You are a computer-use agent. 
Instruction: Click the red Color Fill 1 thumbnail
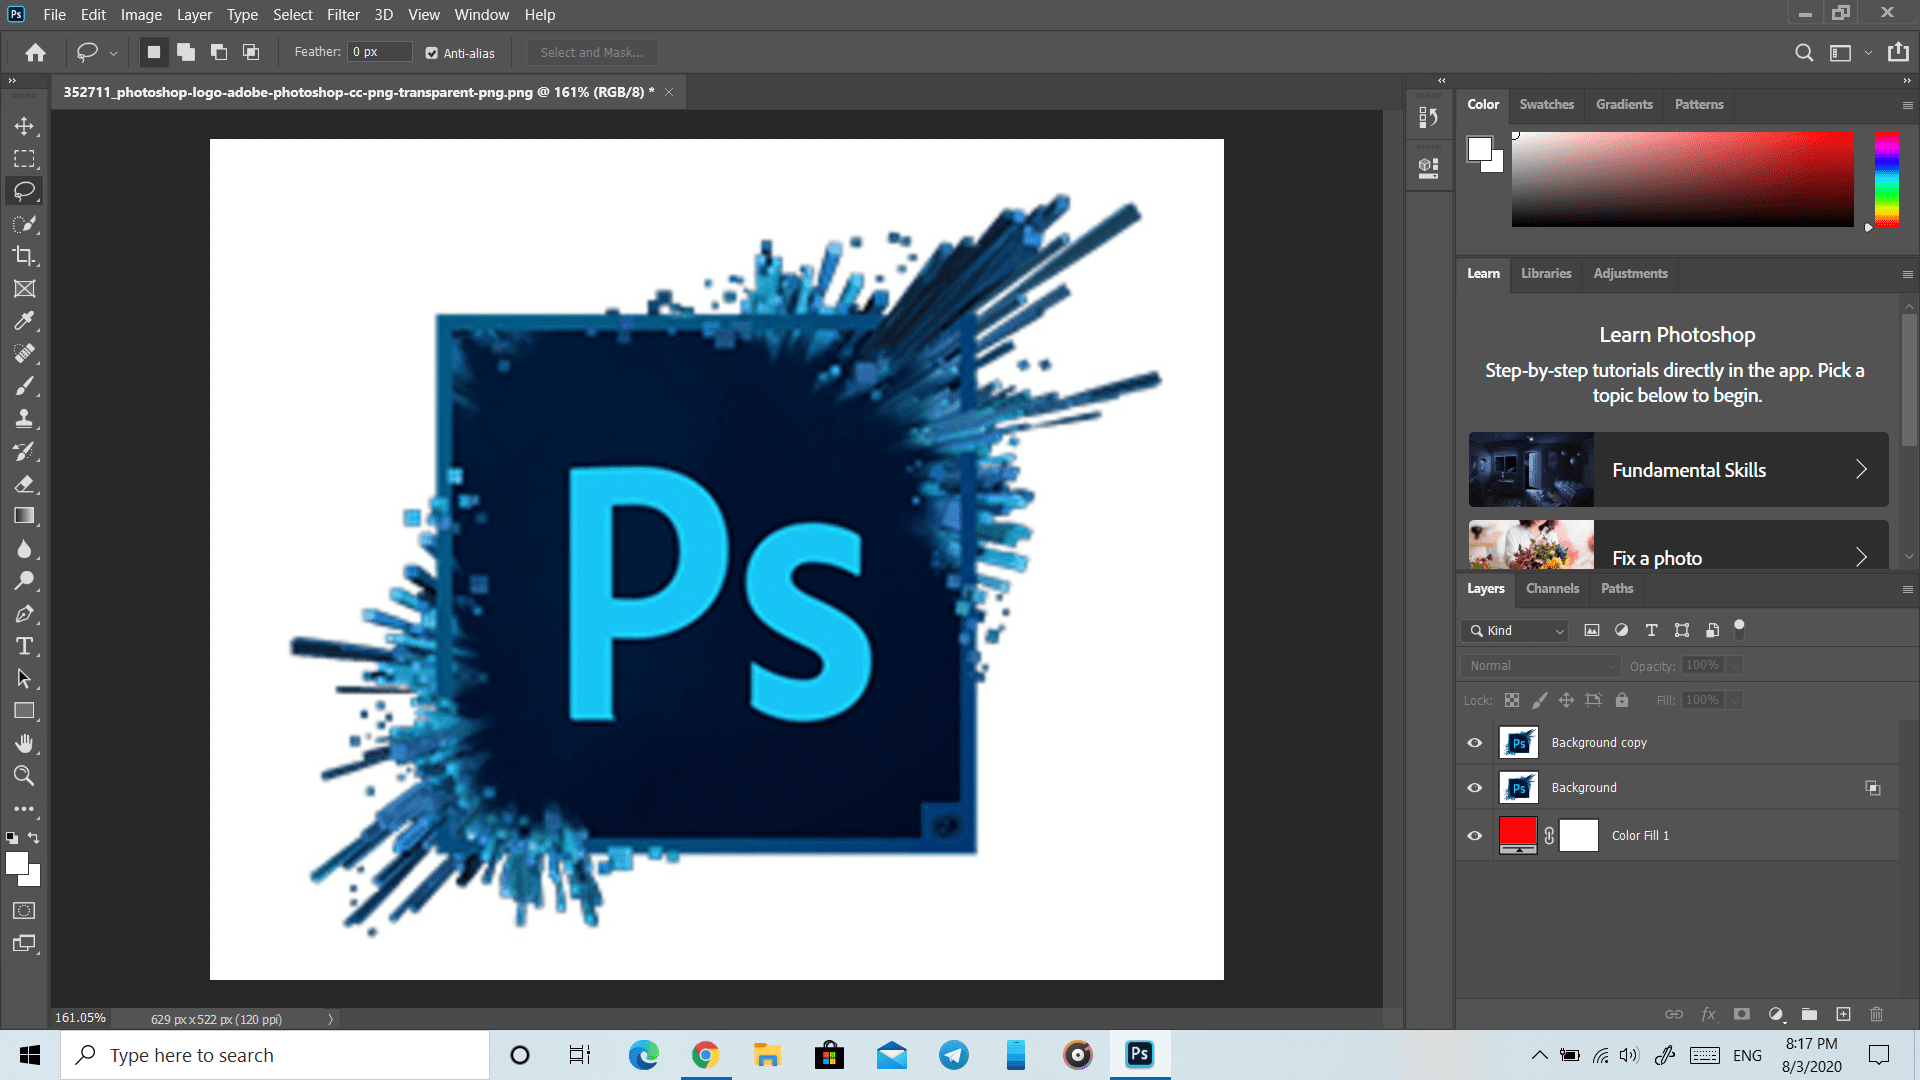click(1517, 835)
